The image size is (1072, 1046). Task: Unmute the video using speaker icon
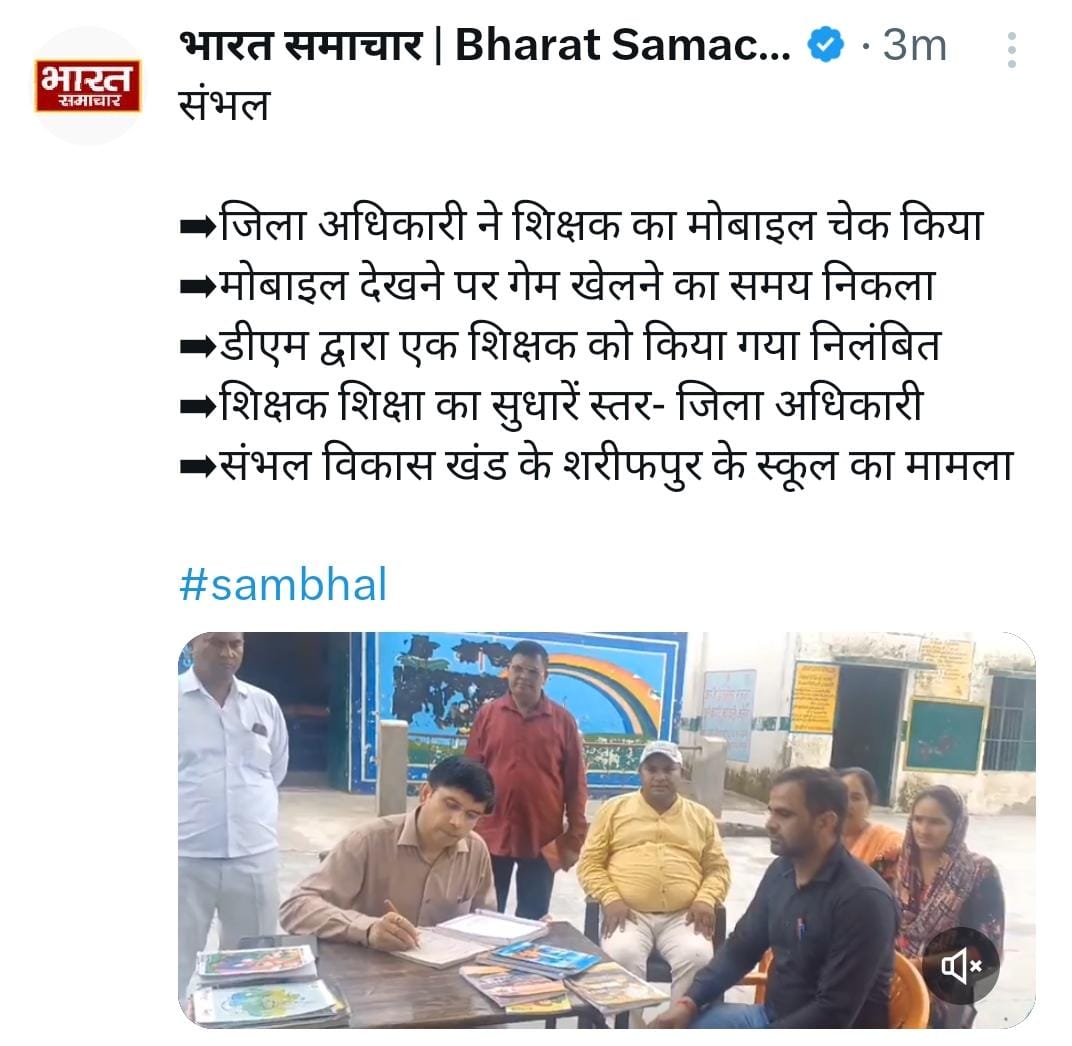click(961, 966)
